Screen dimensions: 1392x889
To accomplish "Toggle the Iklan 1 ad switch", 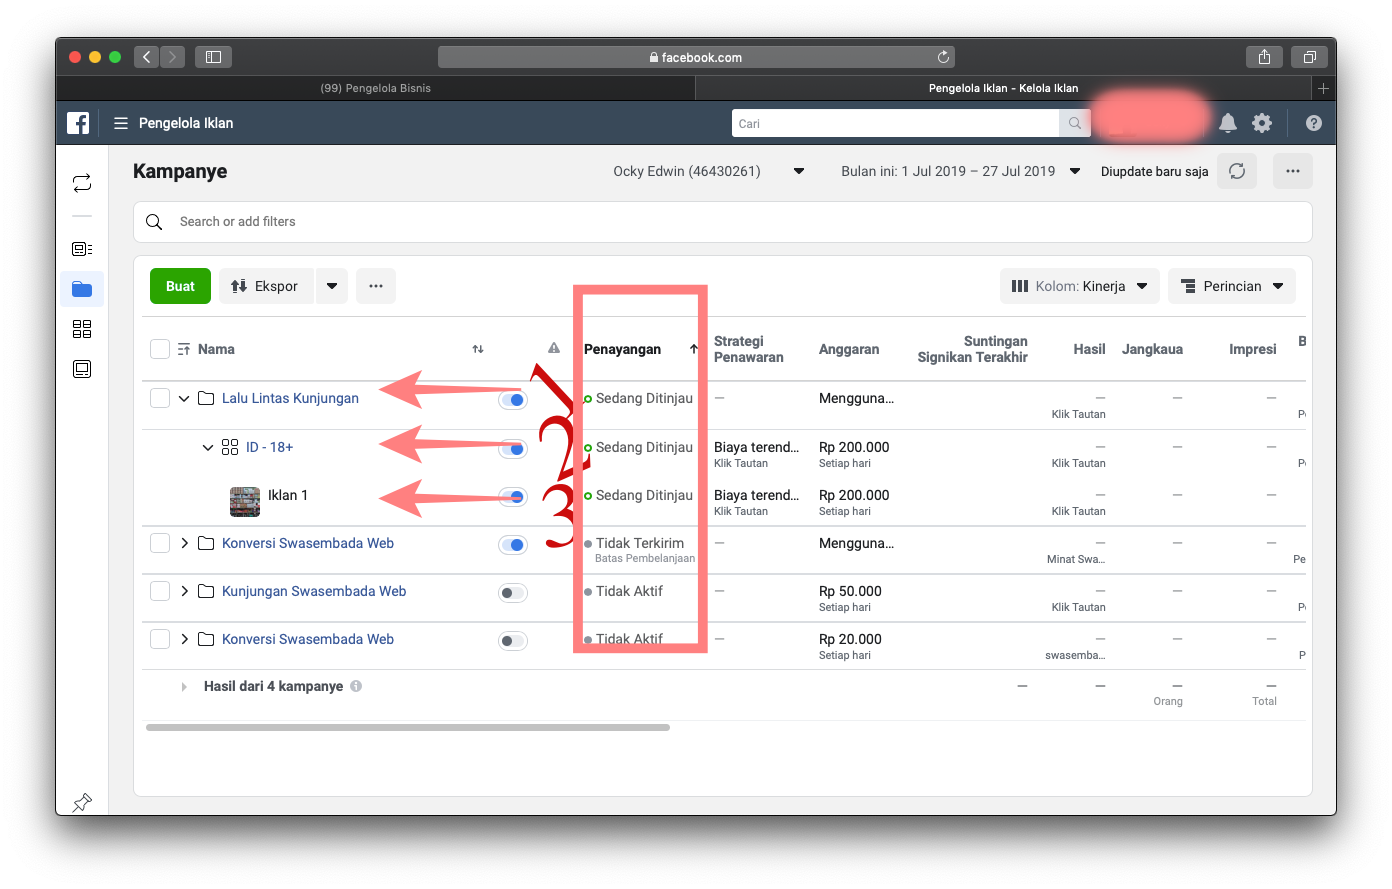I will [x=513, y=497].
